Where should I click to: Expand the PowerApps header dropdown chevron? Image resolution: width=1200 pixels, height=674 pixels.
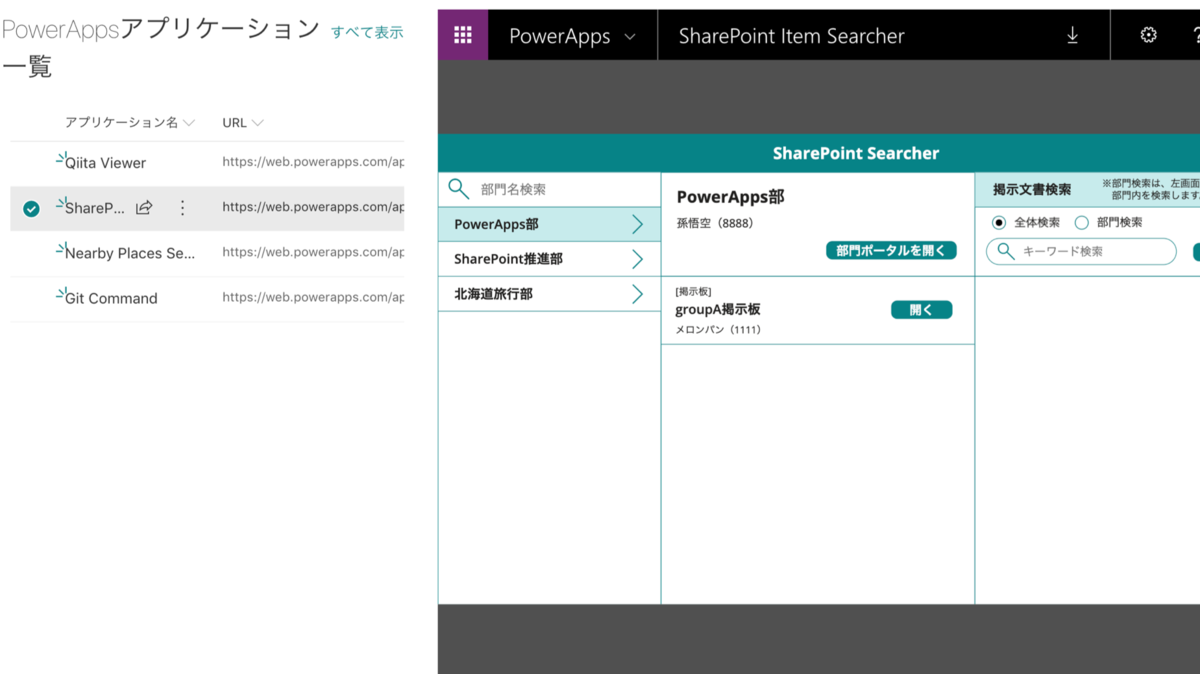630,37
